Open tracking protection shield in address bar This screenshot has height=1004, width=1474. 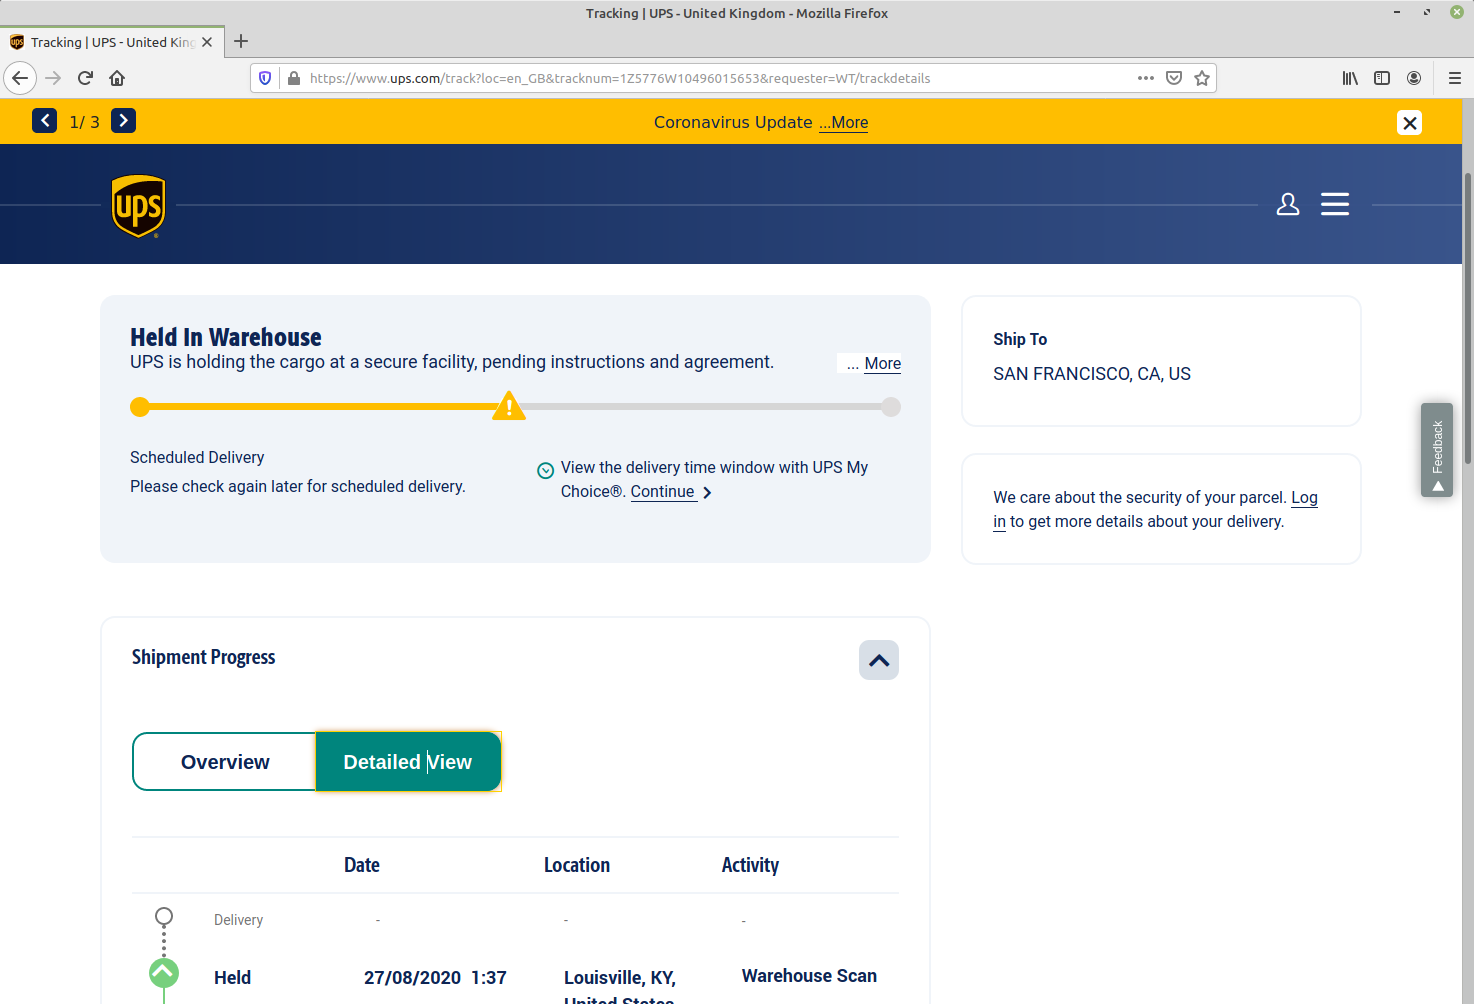tap(265, 78)
